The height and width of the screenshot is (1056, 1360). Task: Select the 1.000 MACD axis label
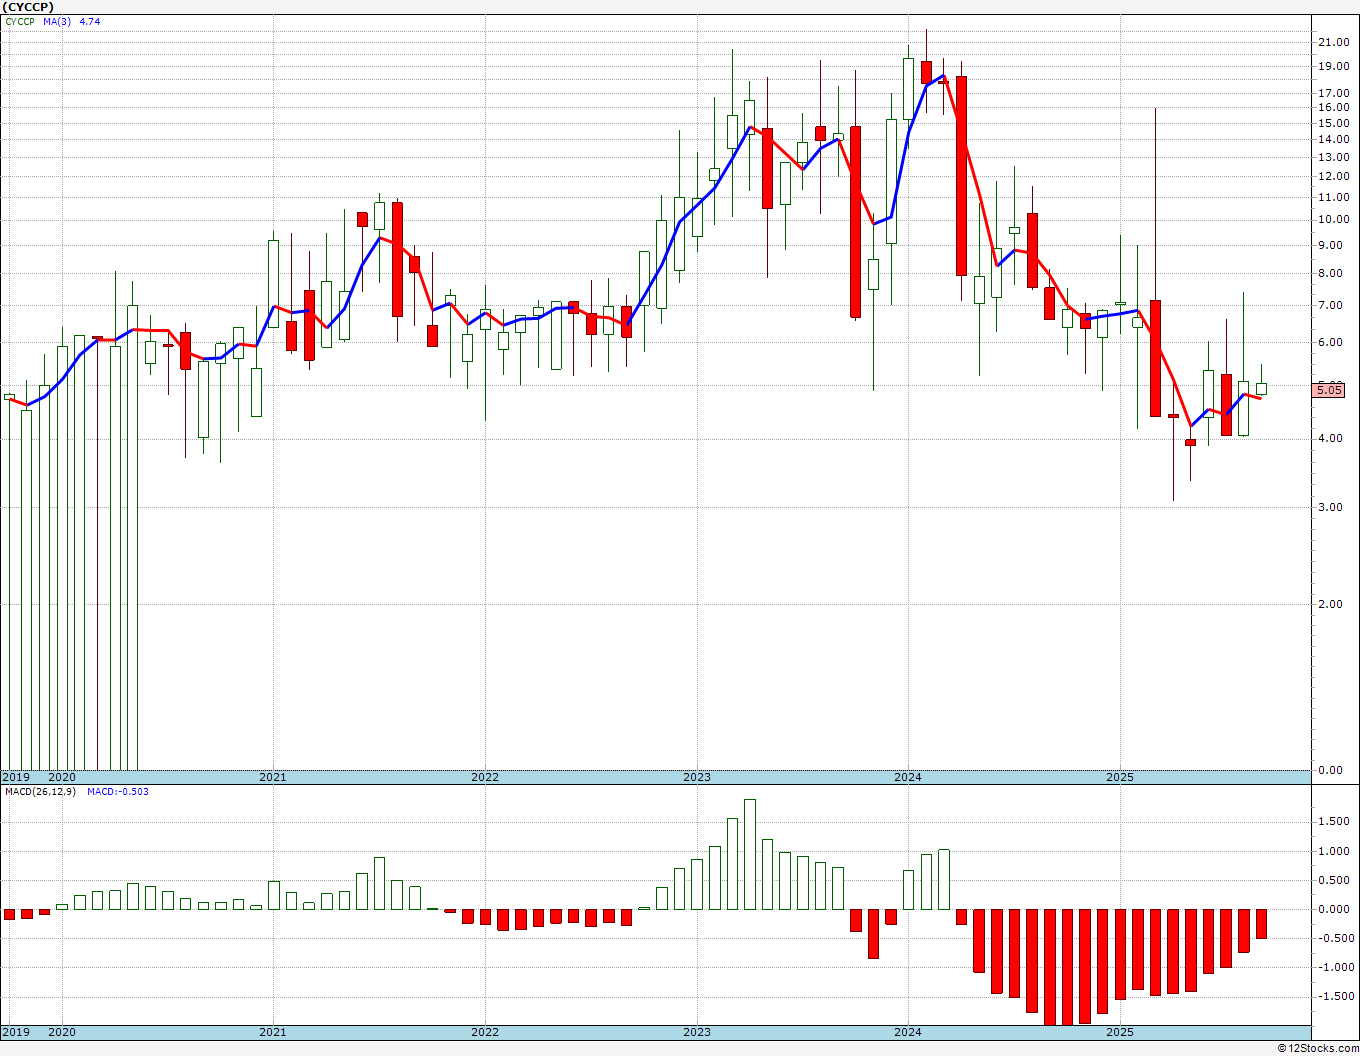pyautogui.click(x=1334, y=852)
